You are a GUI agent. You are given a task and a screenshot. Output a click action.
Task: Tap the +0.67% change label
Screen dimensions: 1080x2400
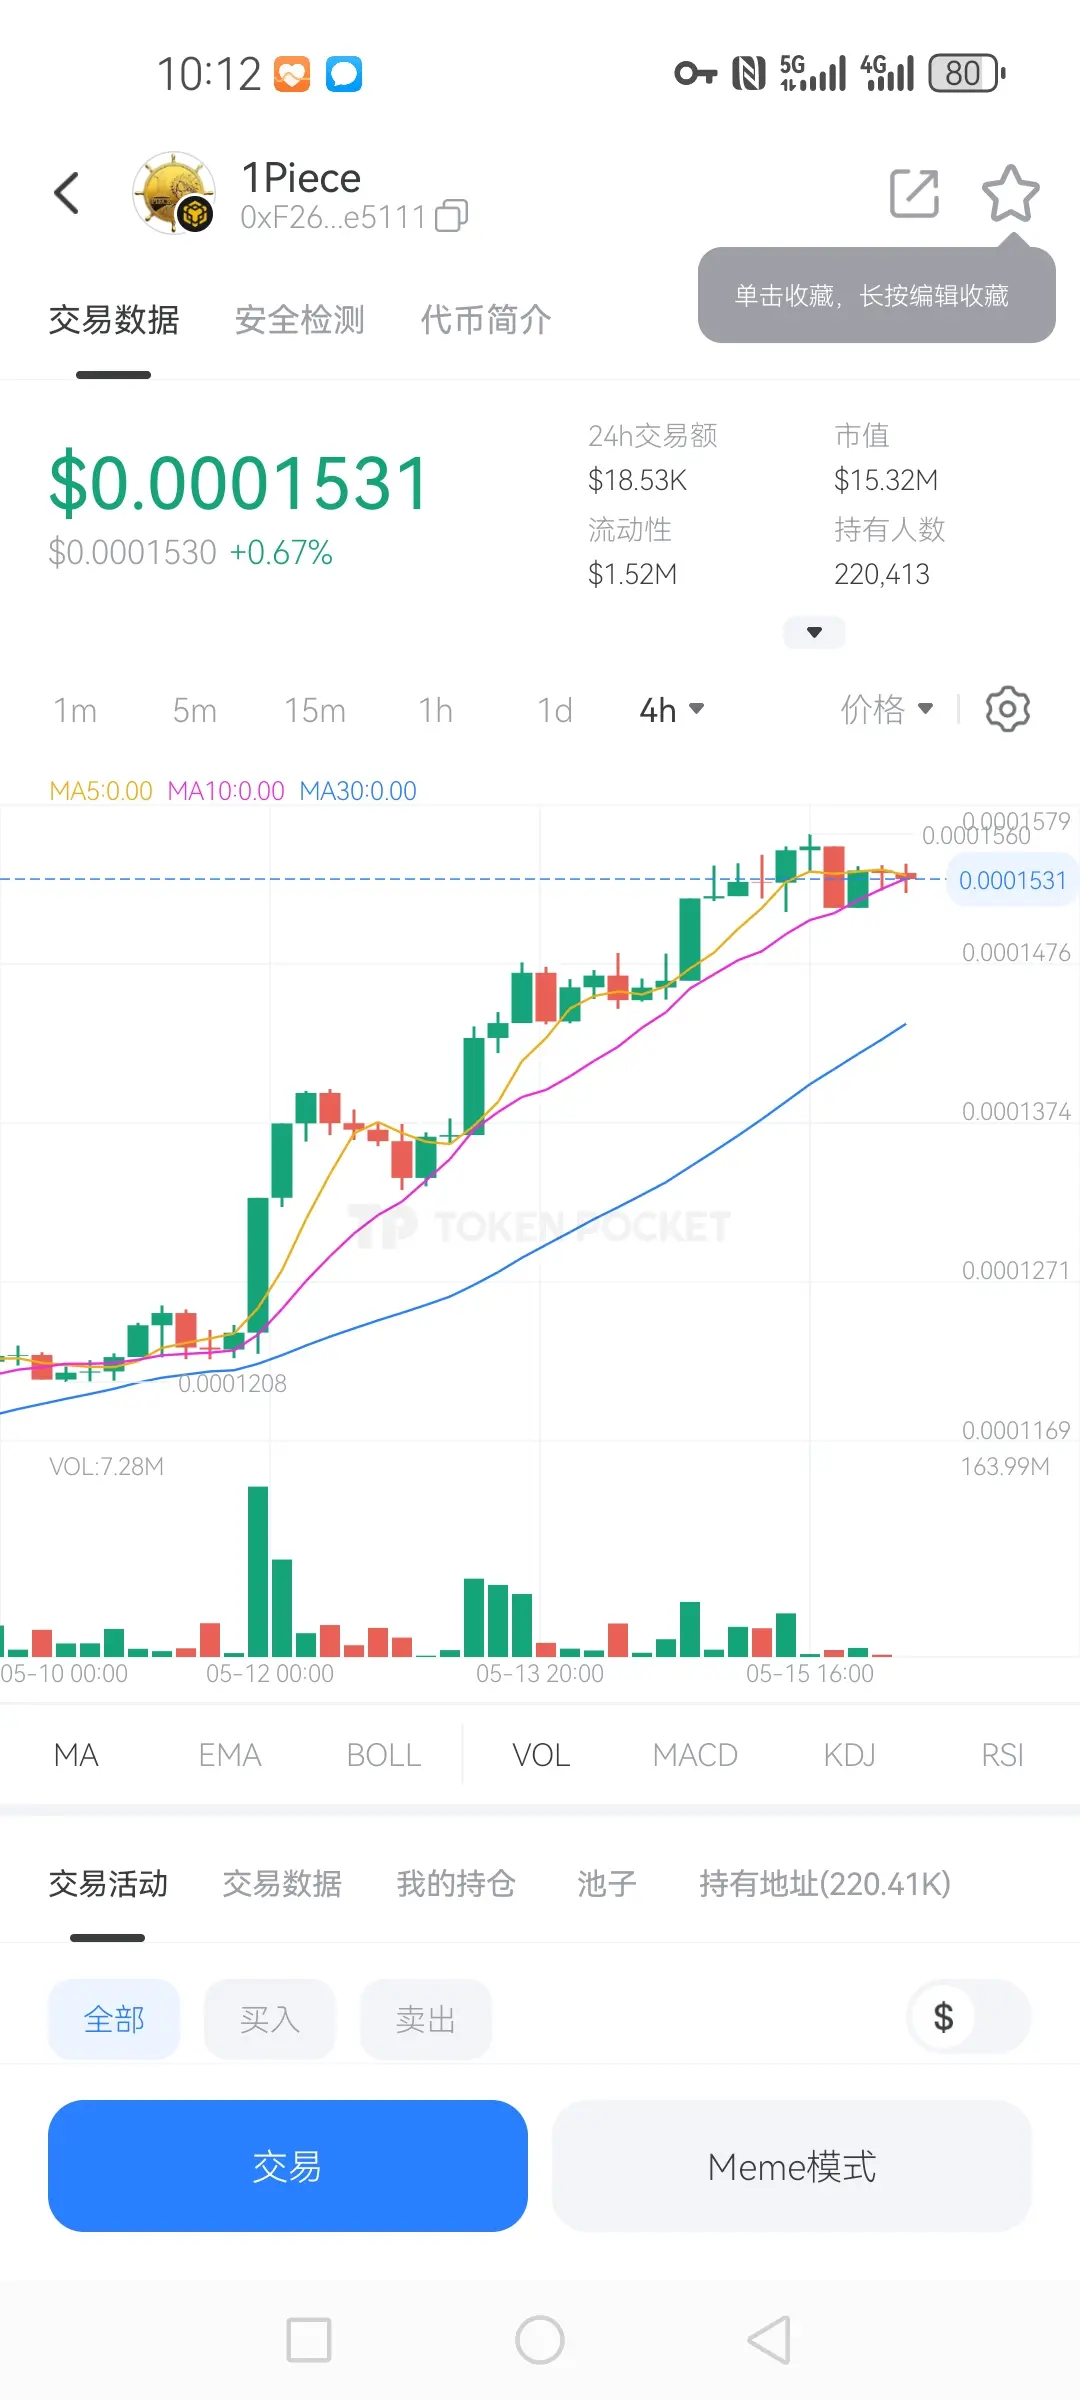pos(281,553)
